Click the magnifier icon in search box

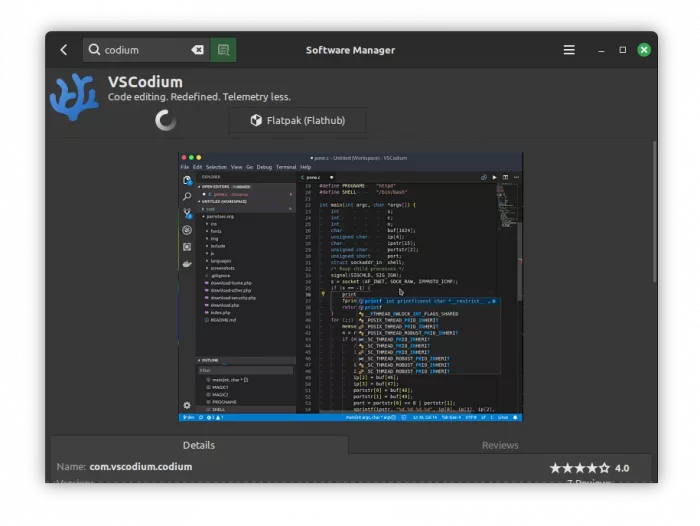point(95,50)
